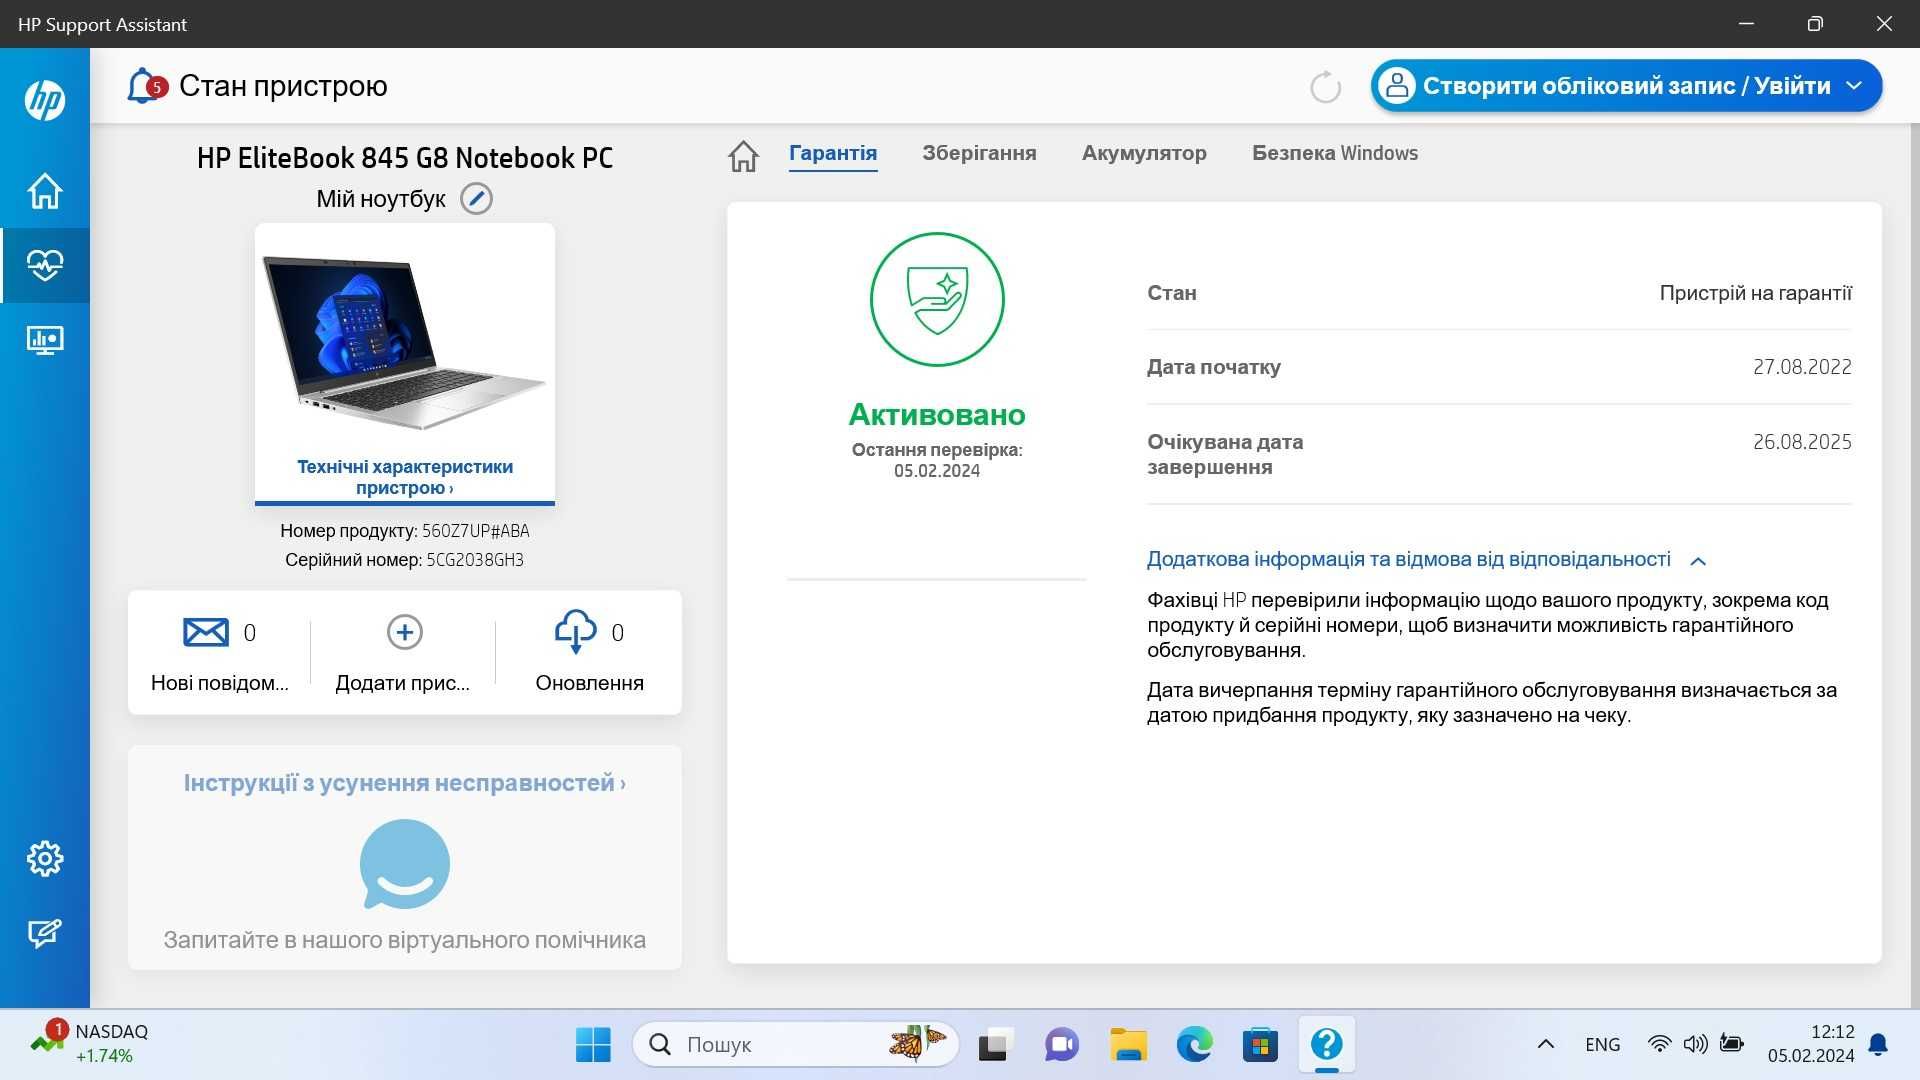
Task: Click the expected end date 26.08.2025
Action: pos(1802,442)
